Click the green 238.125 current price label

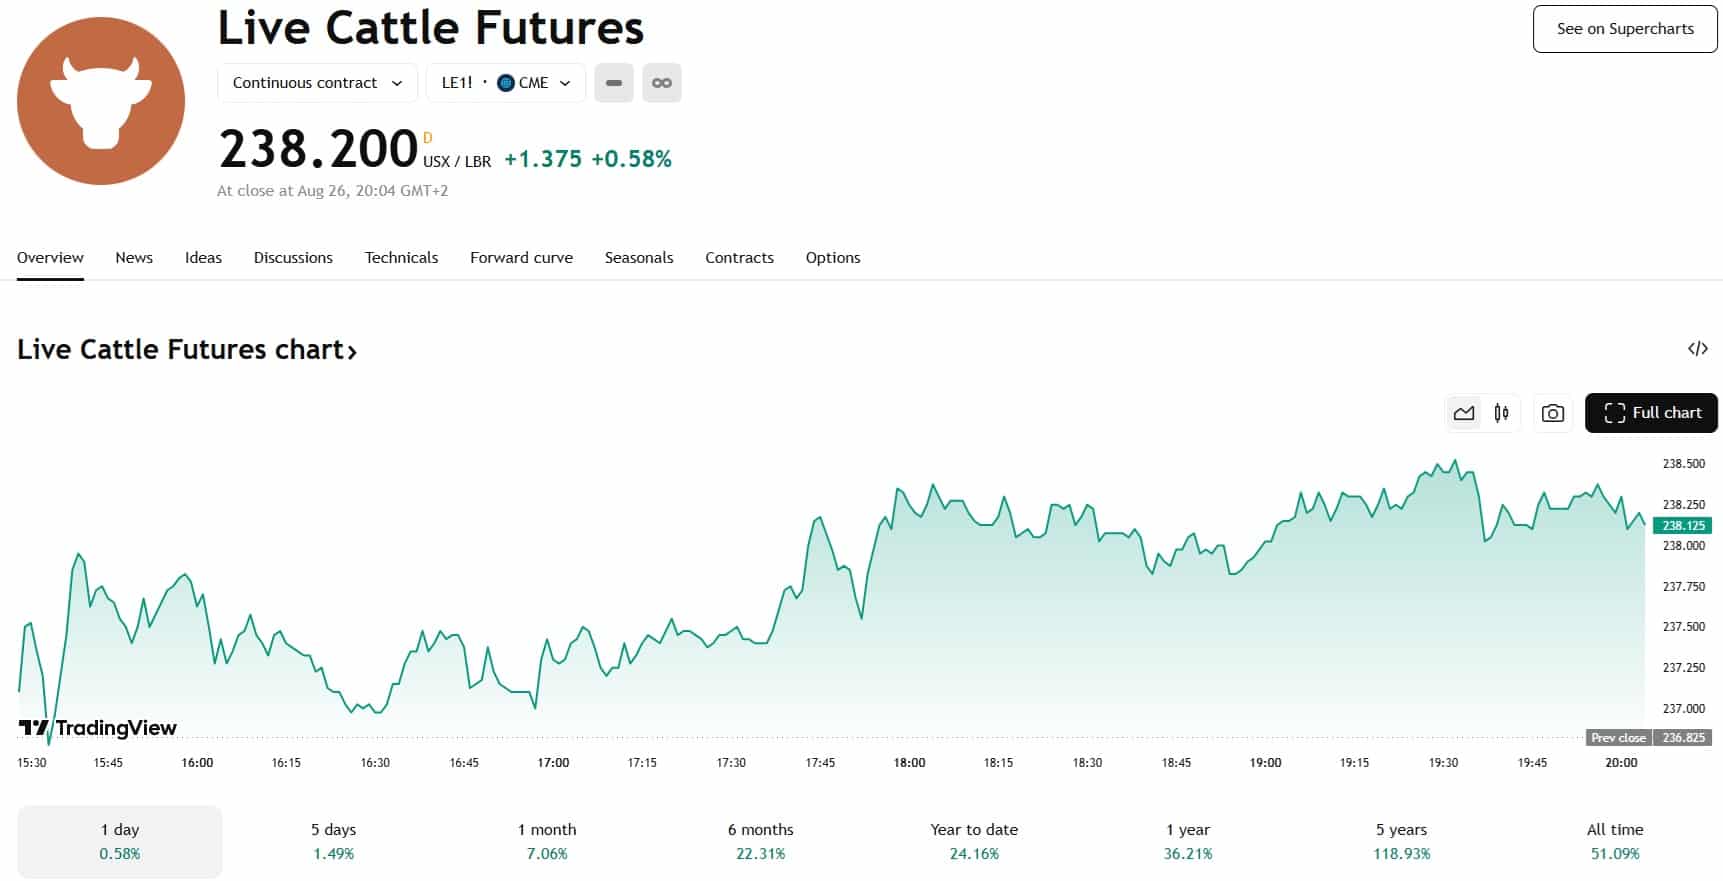tap(1683, 525)
